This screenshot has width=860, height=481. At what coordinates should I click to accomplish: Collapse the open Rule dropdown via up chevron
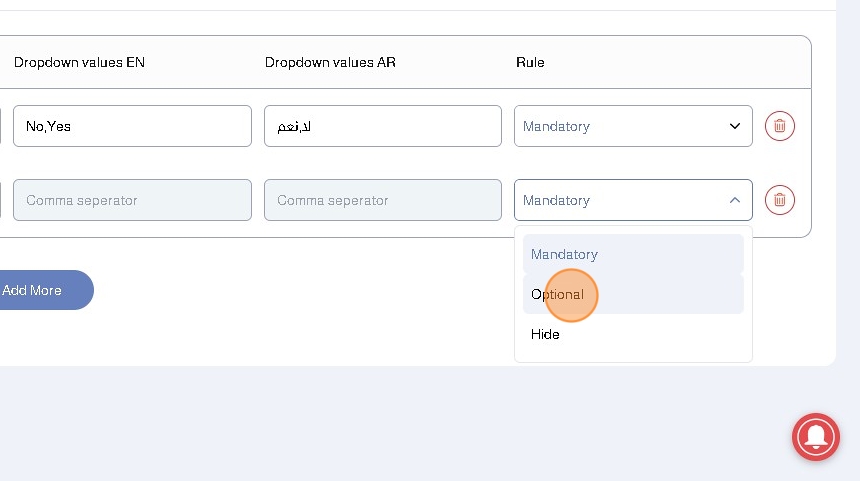(x=735, y=200)
